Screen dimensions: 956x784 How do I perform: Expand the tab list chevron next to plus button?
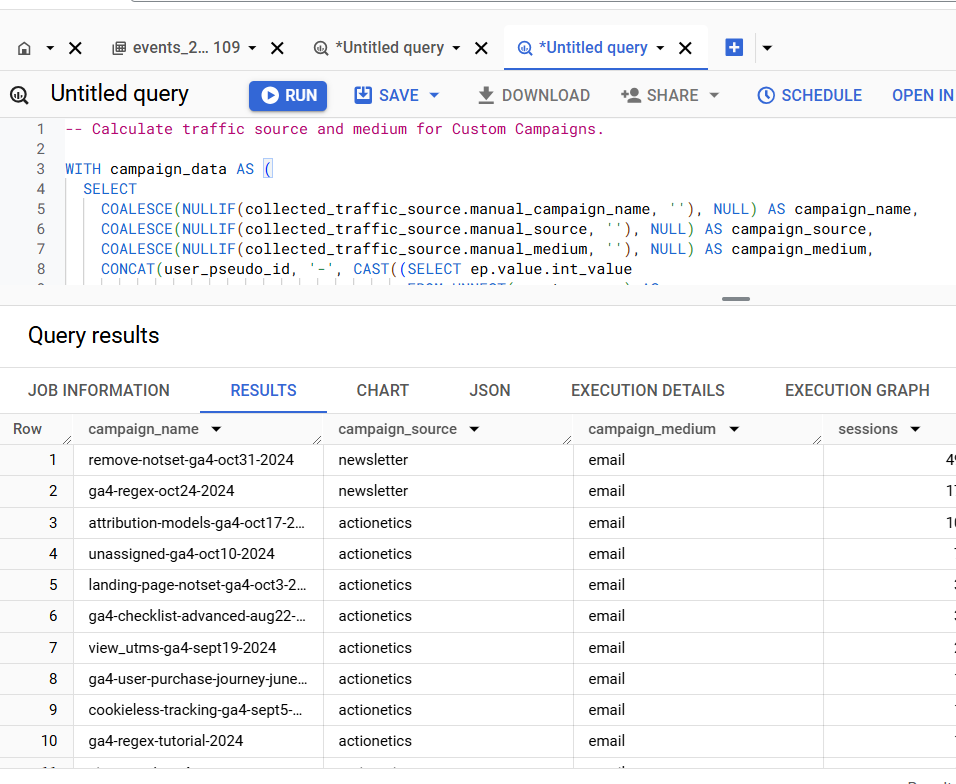pos(766,47)
